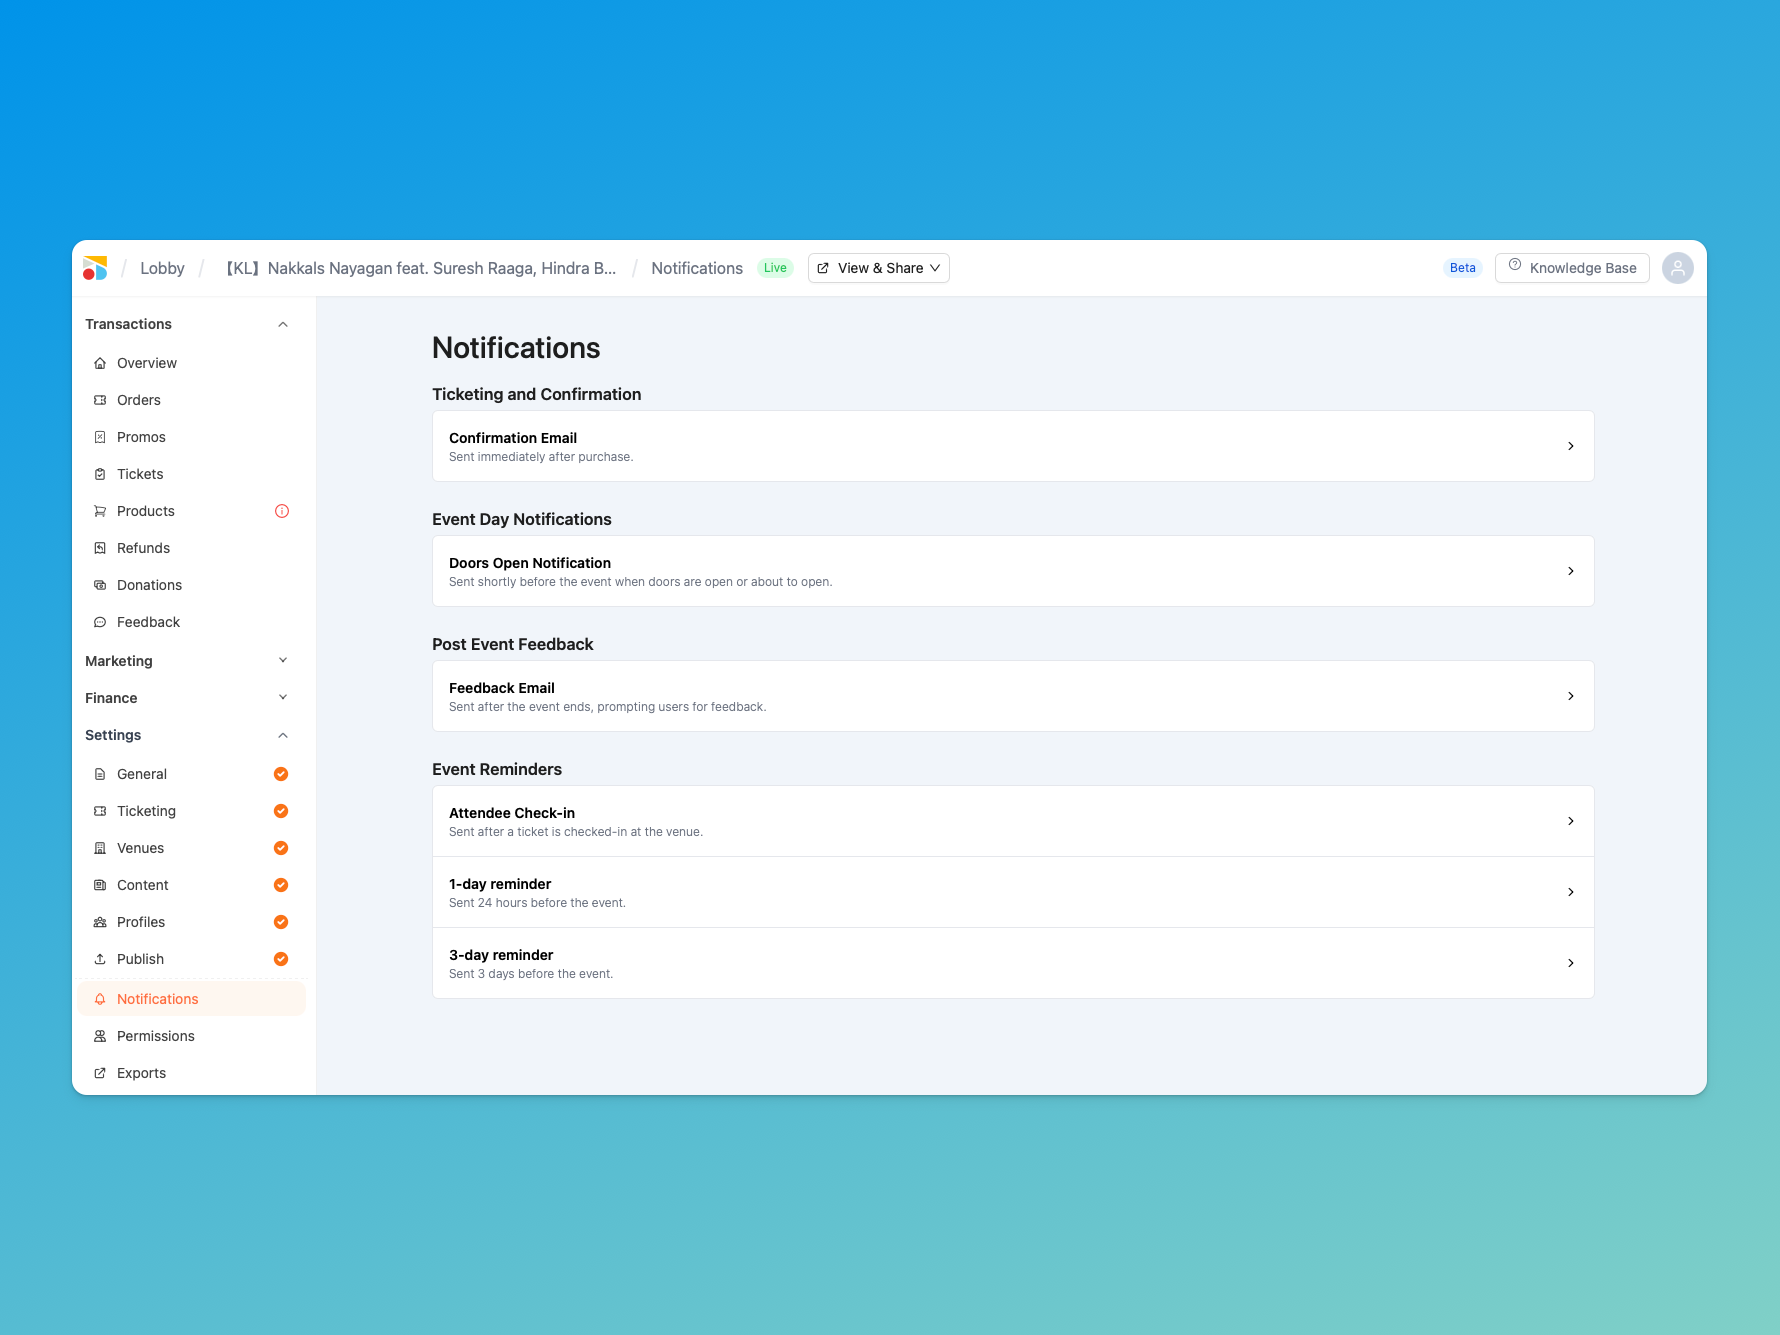Open the Confirmation Email notification row
This screenshot has width=1780, height=1335.
[x=1012, y=446]
